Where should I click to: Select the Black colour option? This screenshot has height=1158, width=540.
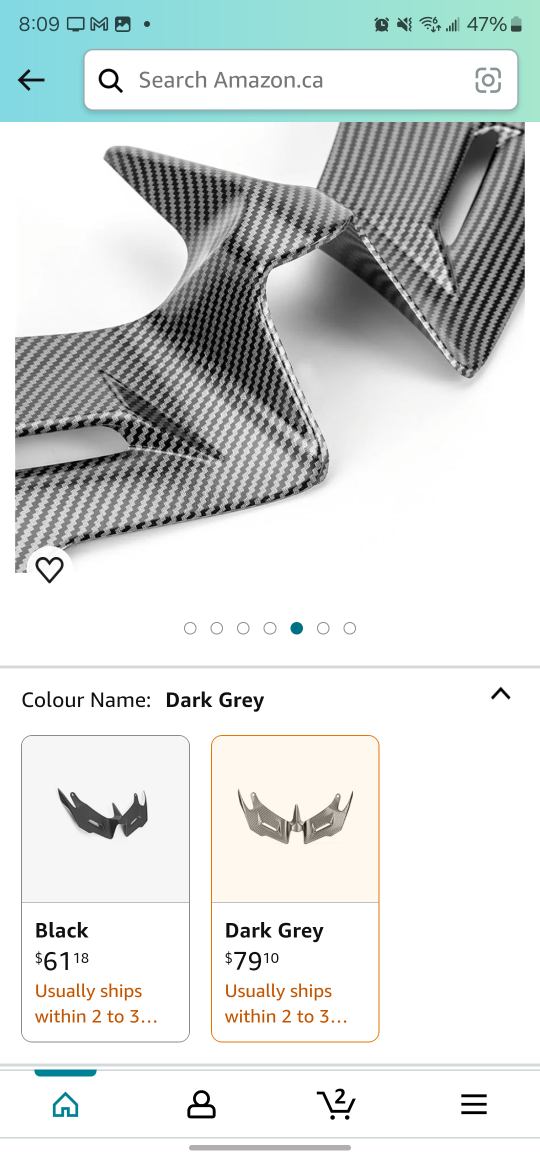pos(106,888)
